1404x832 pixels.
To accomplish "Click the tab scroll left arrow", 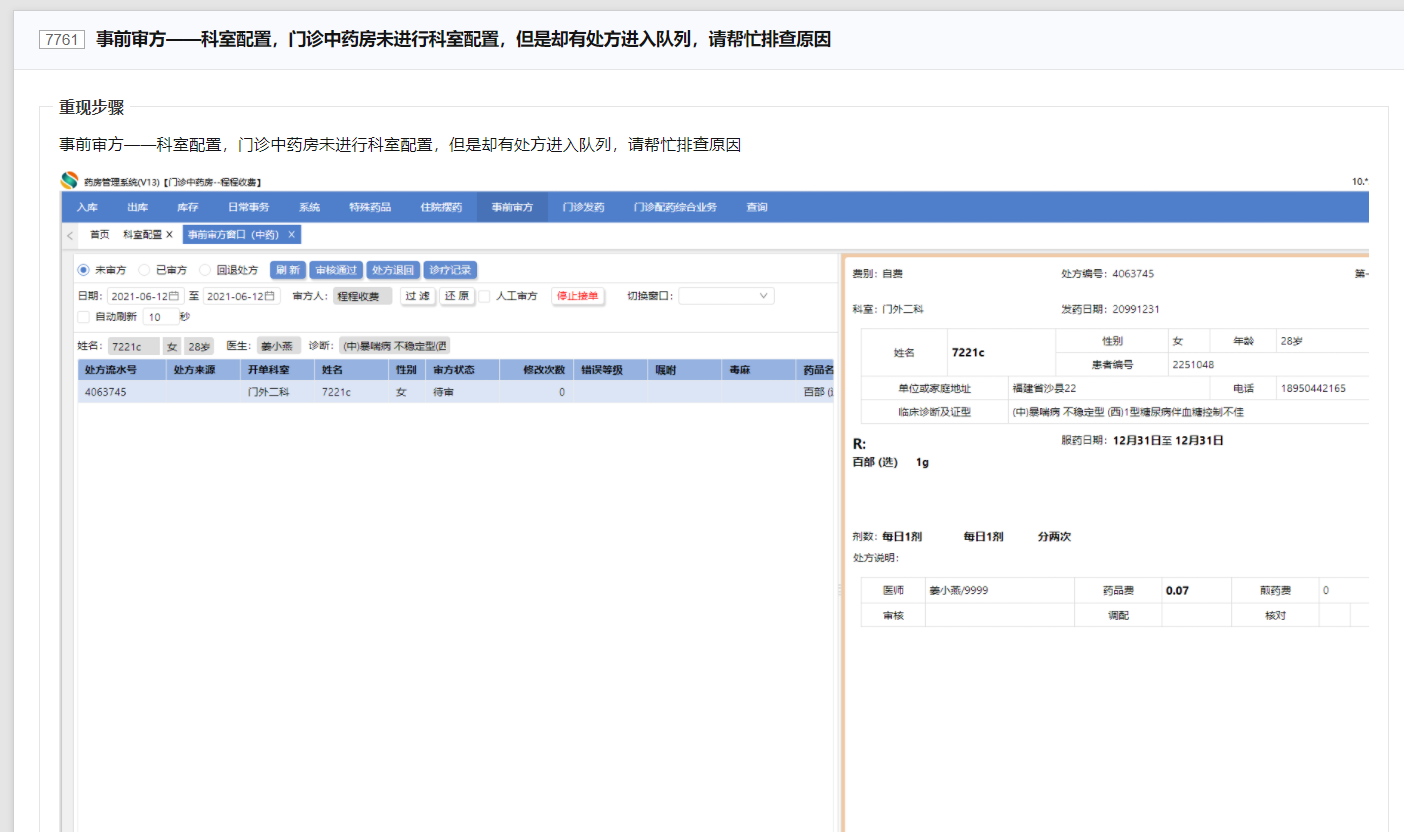I will click(70, 235).
